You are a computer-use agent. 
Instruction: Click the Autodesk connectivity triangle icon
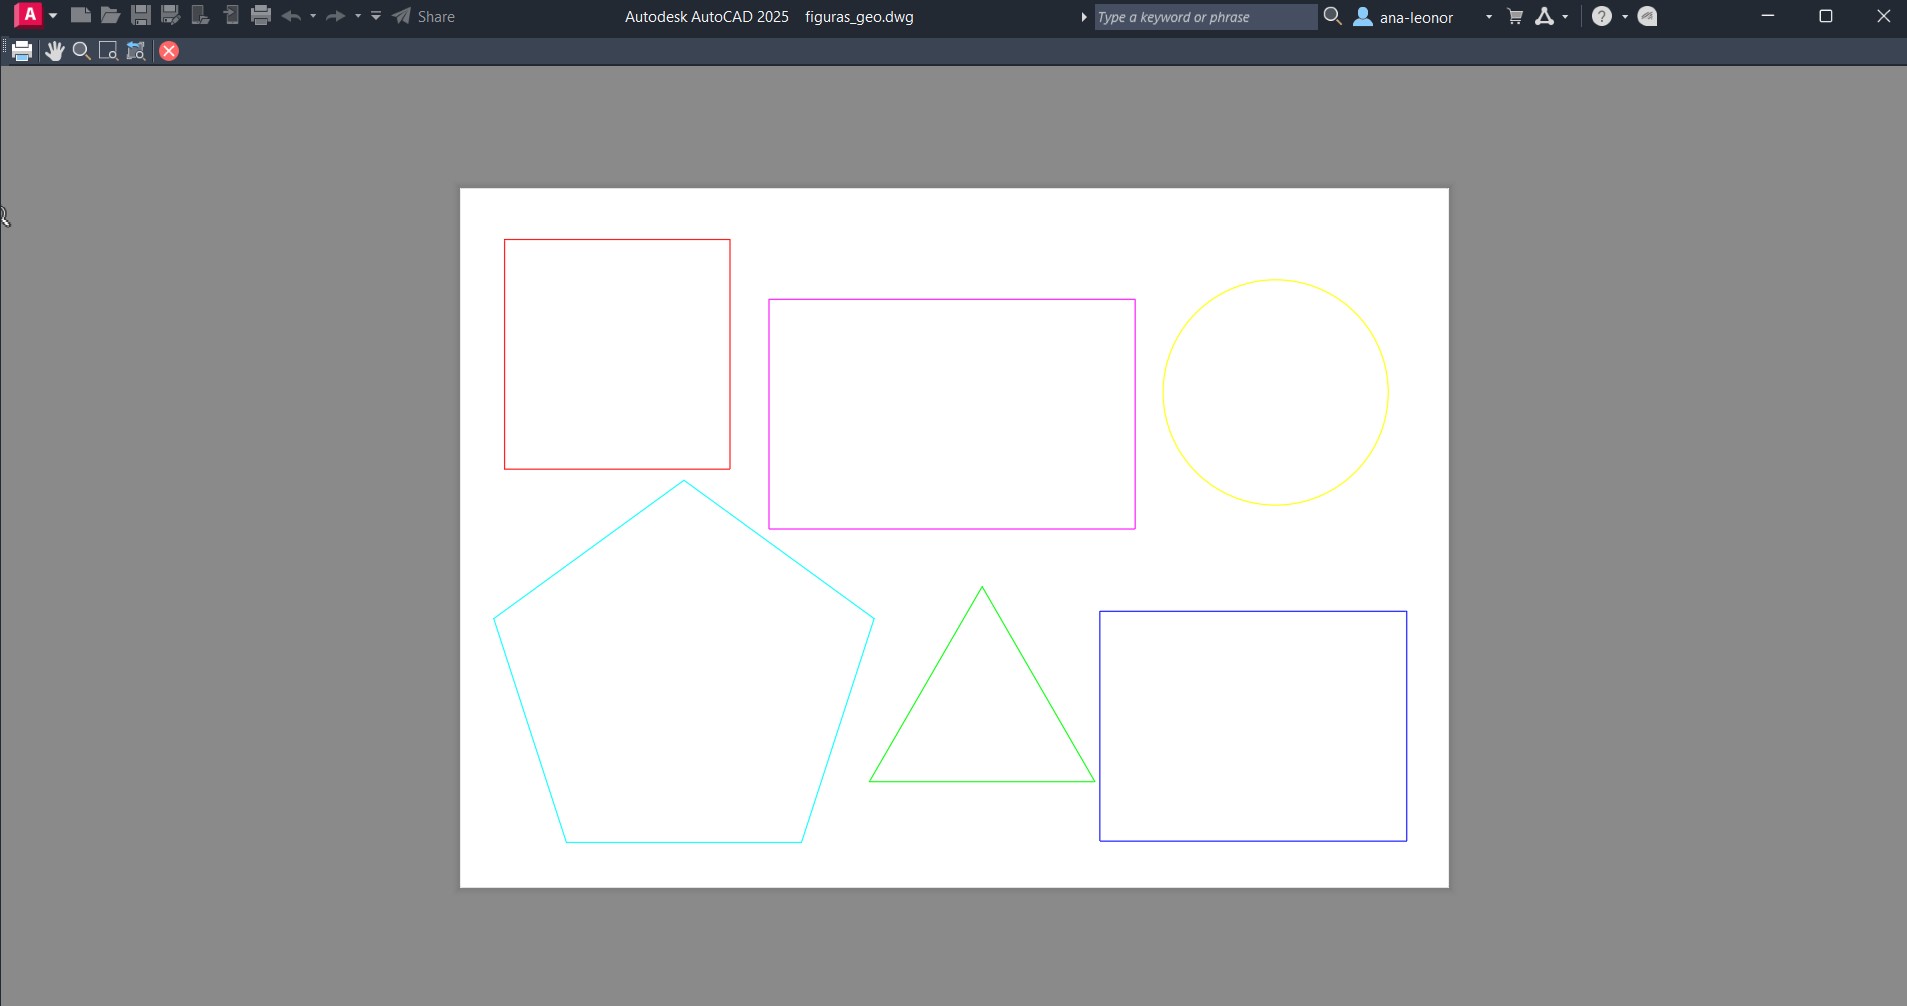(x=1545, y=16)
